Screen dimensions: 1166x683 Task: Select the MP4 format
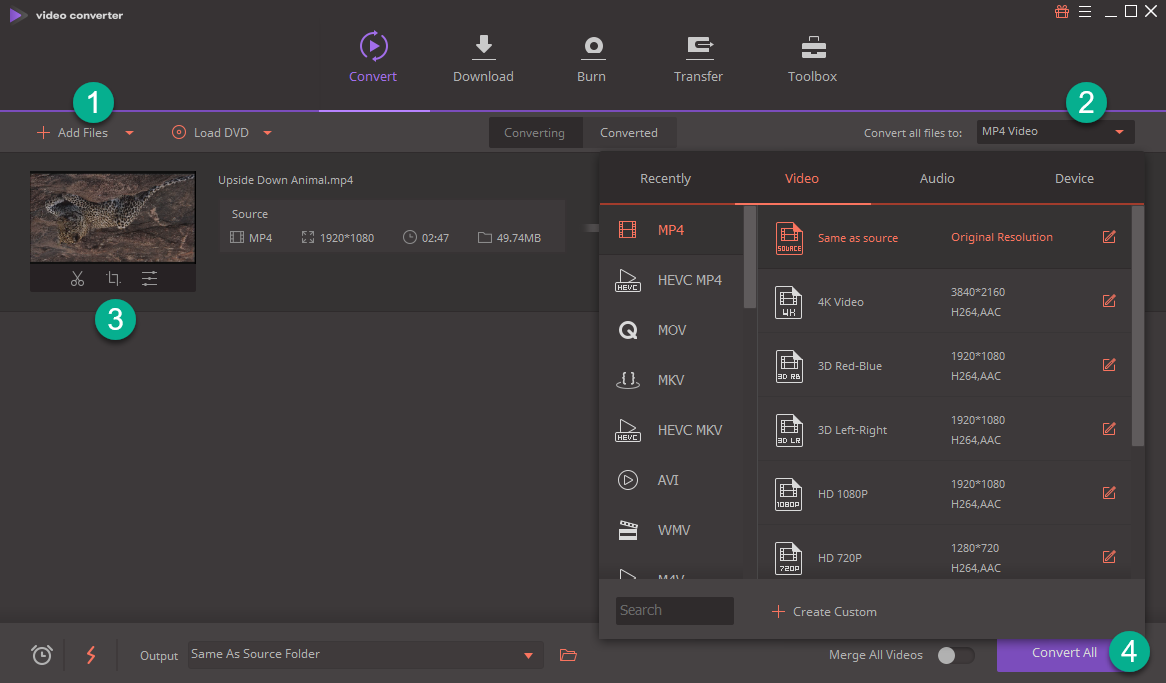671,230
